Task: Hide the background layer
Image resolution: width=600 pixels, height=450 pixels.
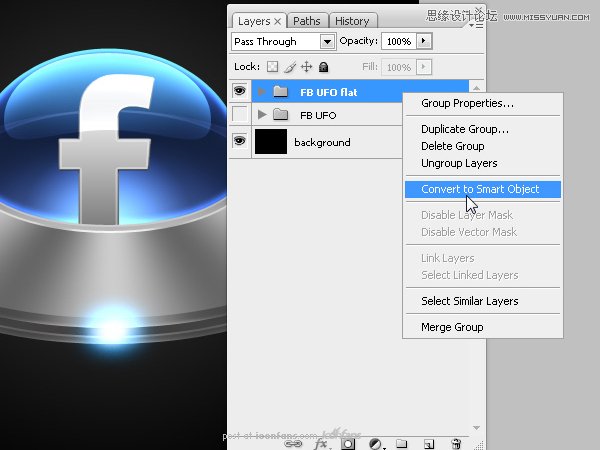Action: click(240, 142)
